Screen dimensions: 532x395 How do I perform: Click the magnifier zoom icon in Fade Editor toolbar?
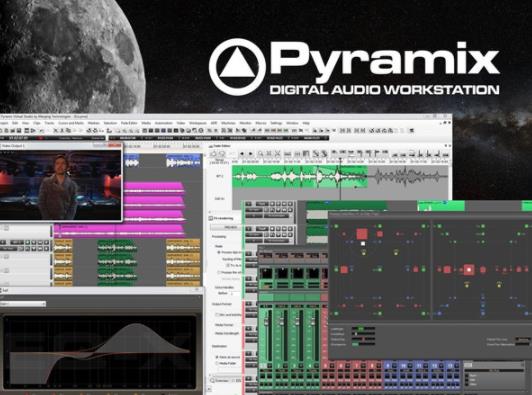coord(260,154)
